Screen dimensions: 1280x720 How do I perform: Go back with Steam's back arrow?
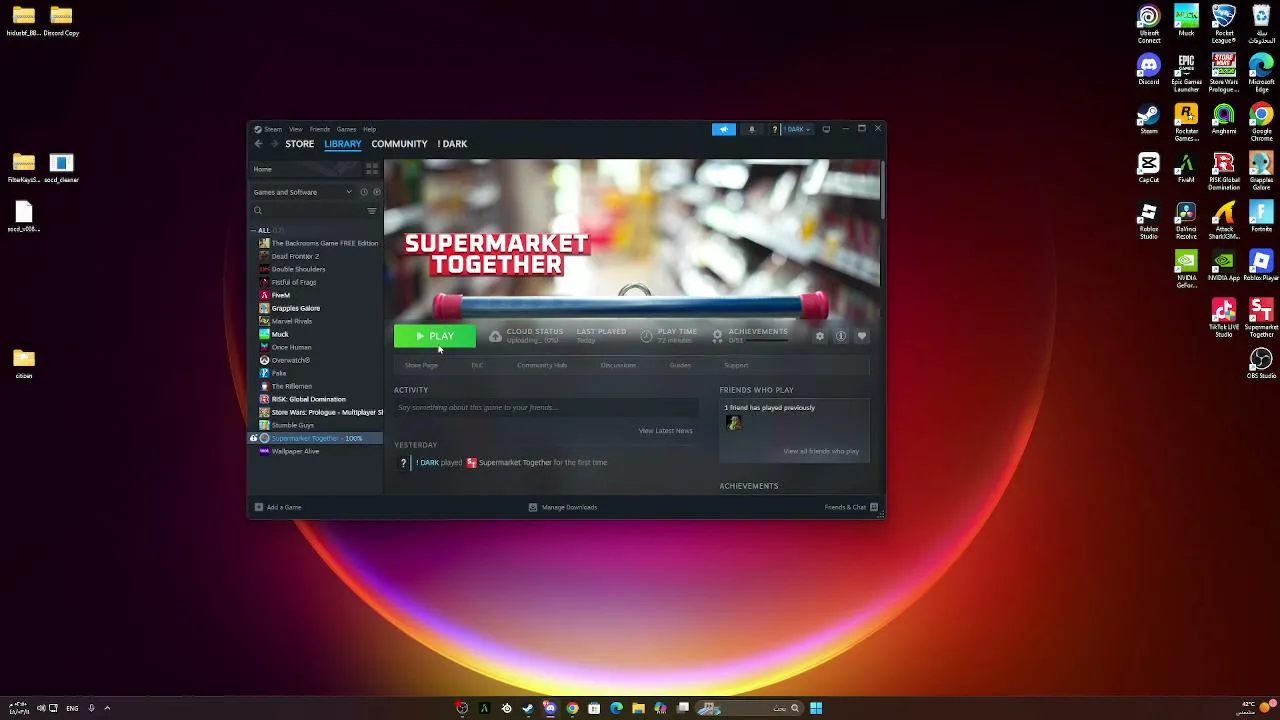click(x=258, y=144)
